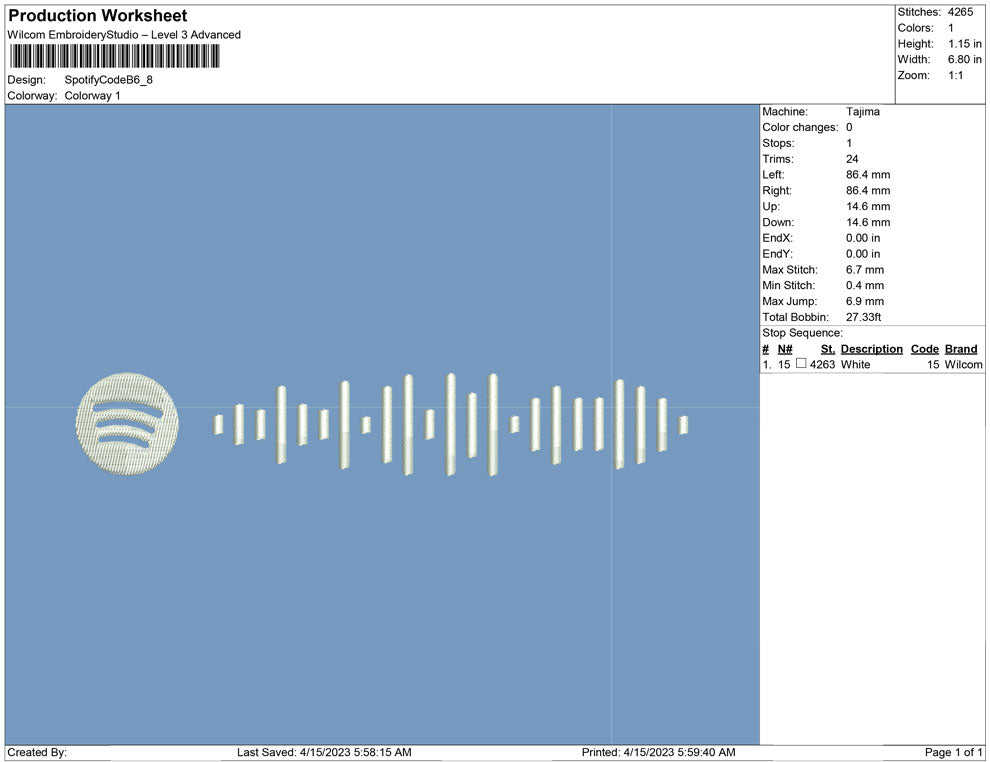Click the Max Jump value 6.9 mm
The height and width of the screenshot is (762, 990).
tap(865, 301)
